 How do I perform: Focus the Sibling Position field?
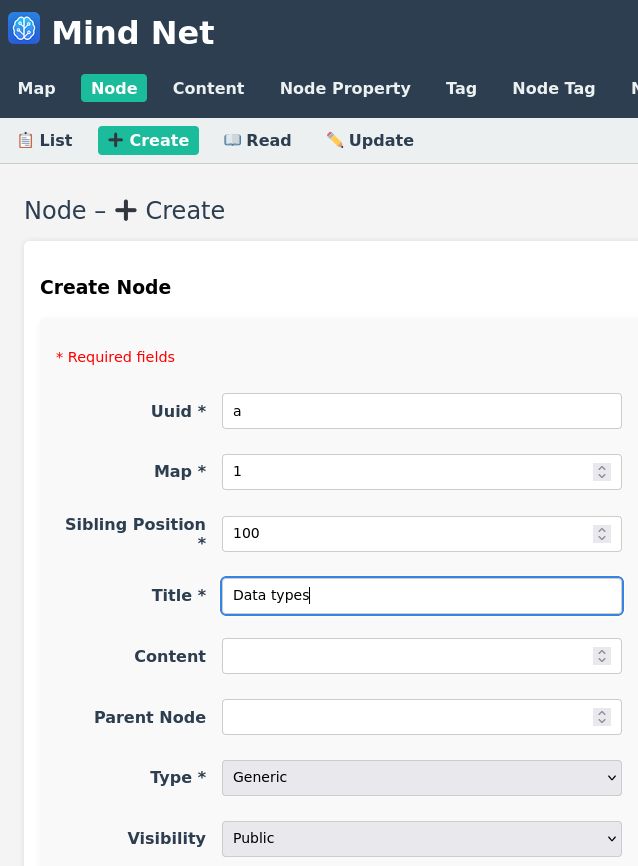click(422, 534)
